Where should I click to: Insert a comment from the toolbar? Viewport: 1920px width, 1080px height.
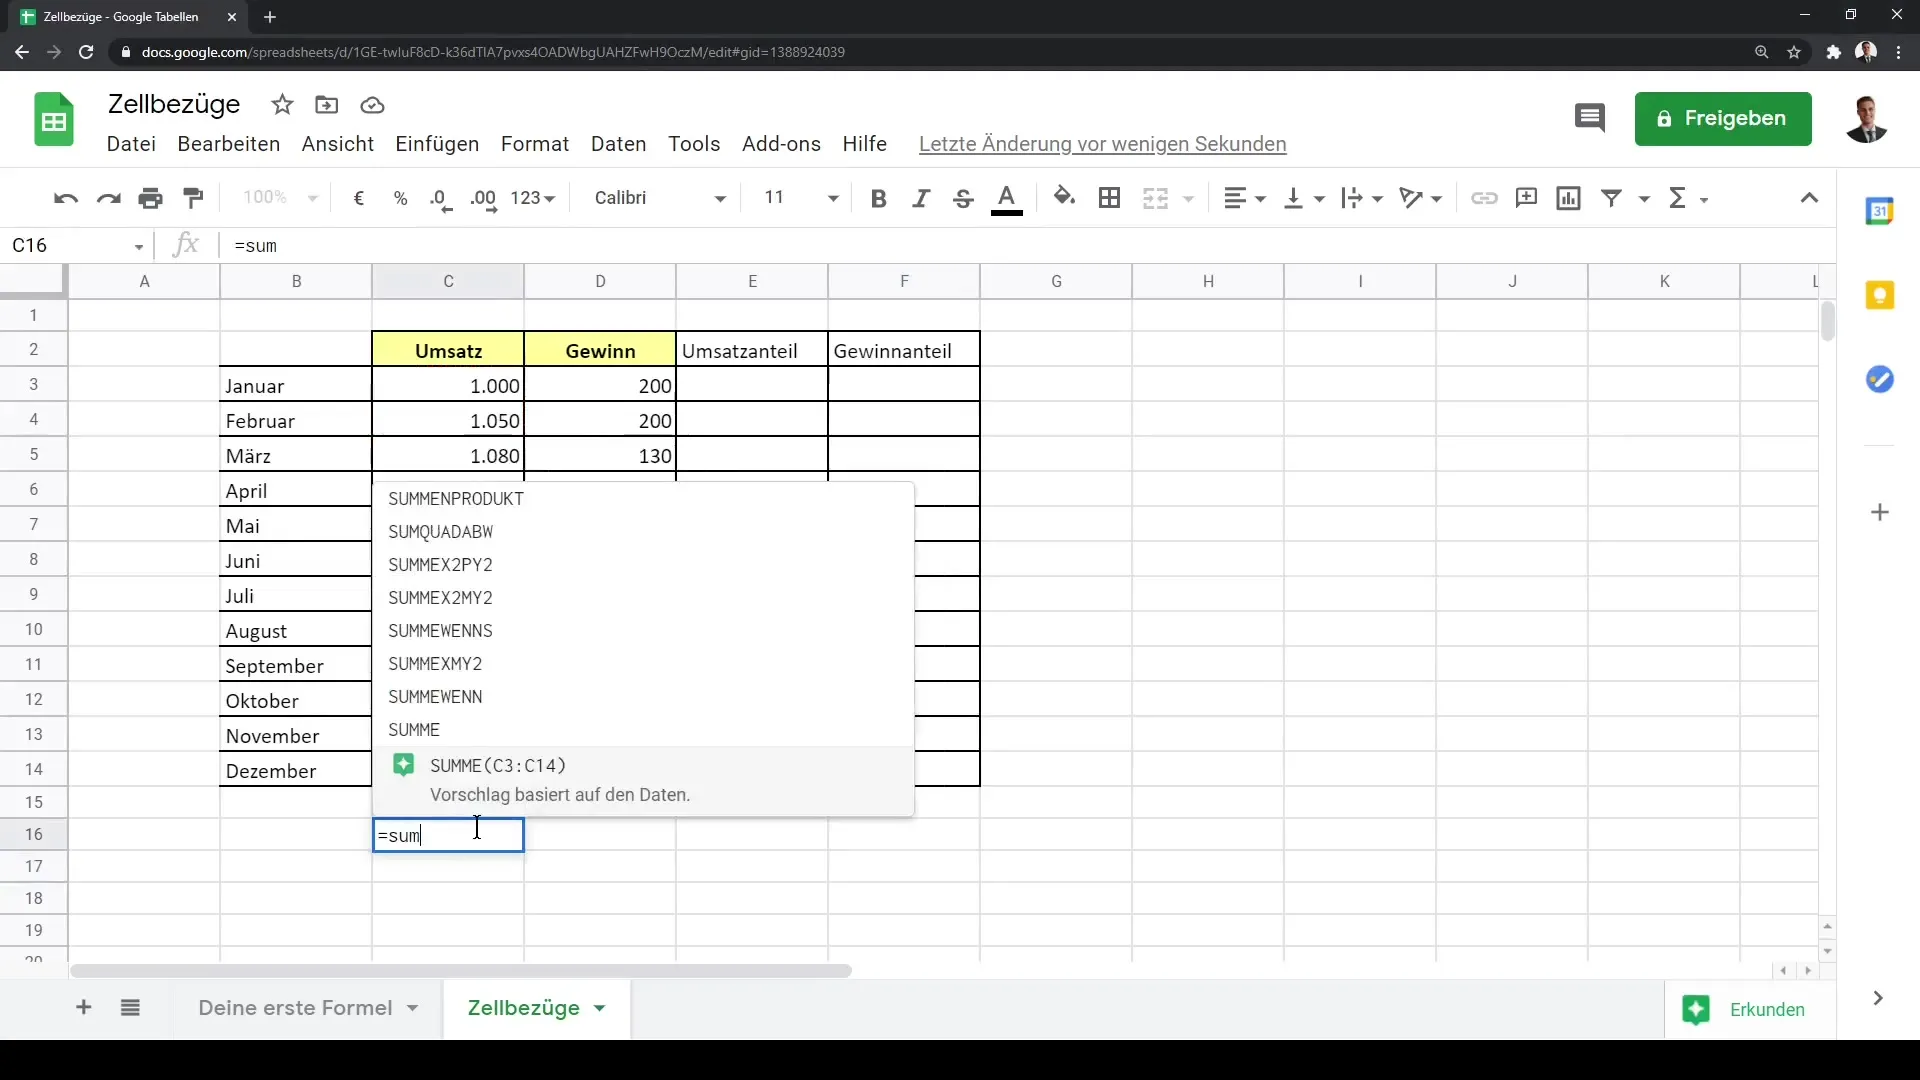[x=1526, y=198]
